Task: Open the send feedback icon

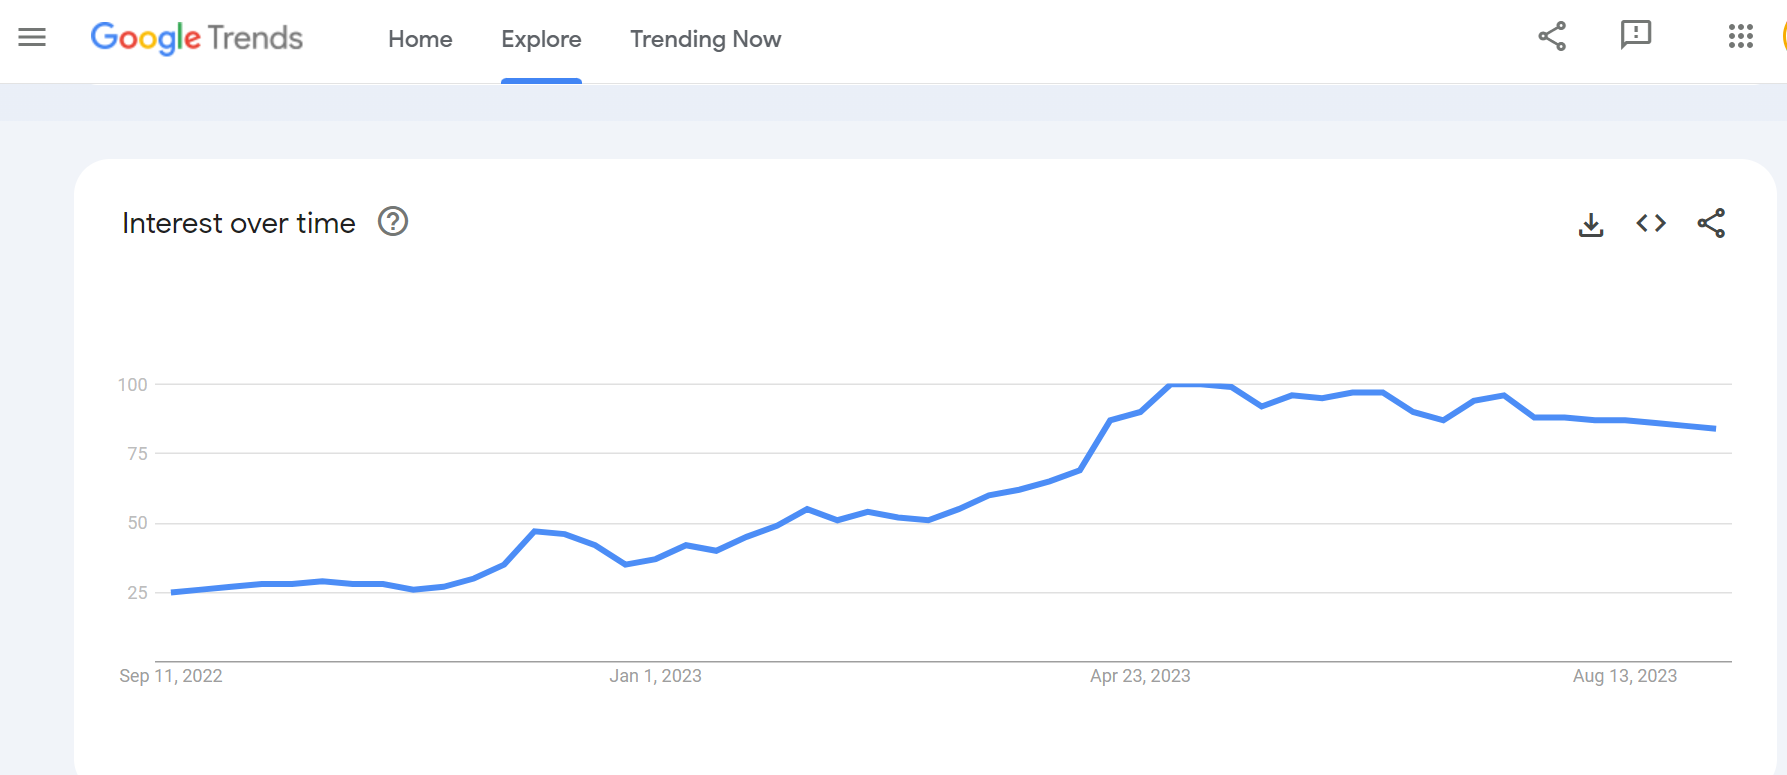Action: tap(1636, 36)
